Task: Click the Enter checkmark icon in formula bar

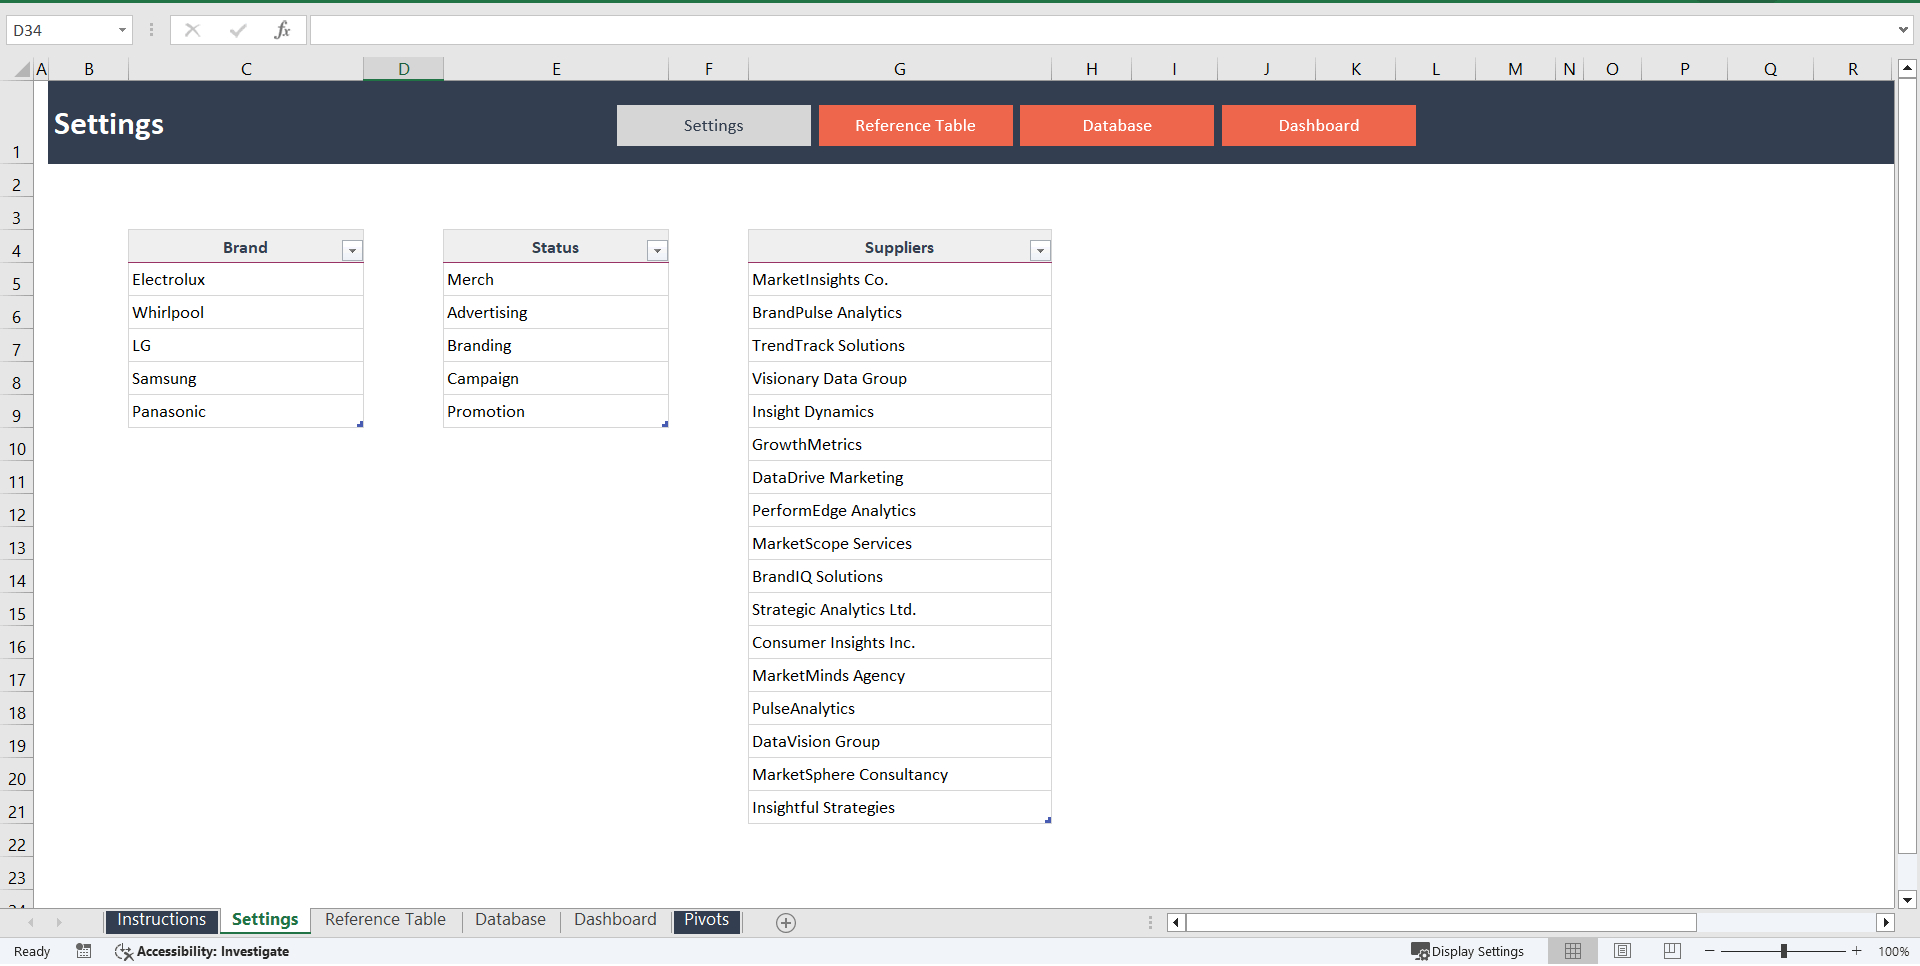Action: pos(237,30)
